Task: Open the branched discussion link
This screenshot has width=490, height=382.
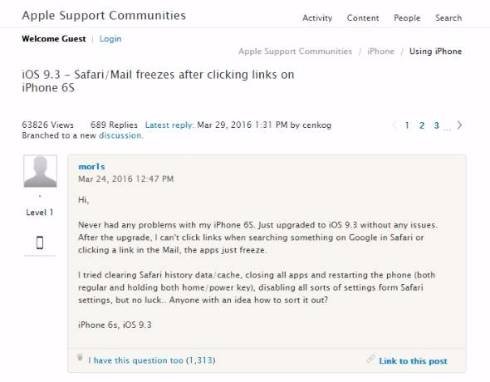Action: point(120,136)
